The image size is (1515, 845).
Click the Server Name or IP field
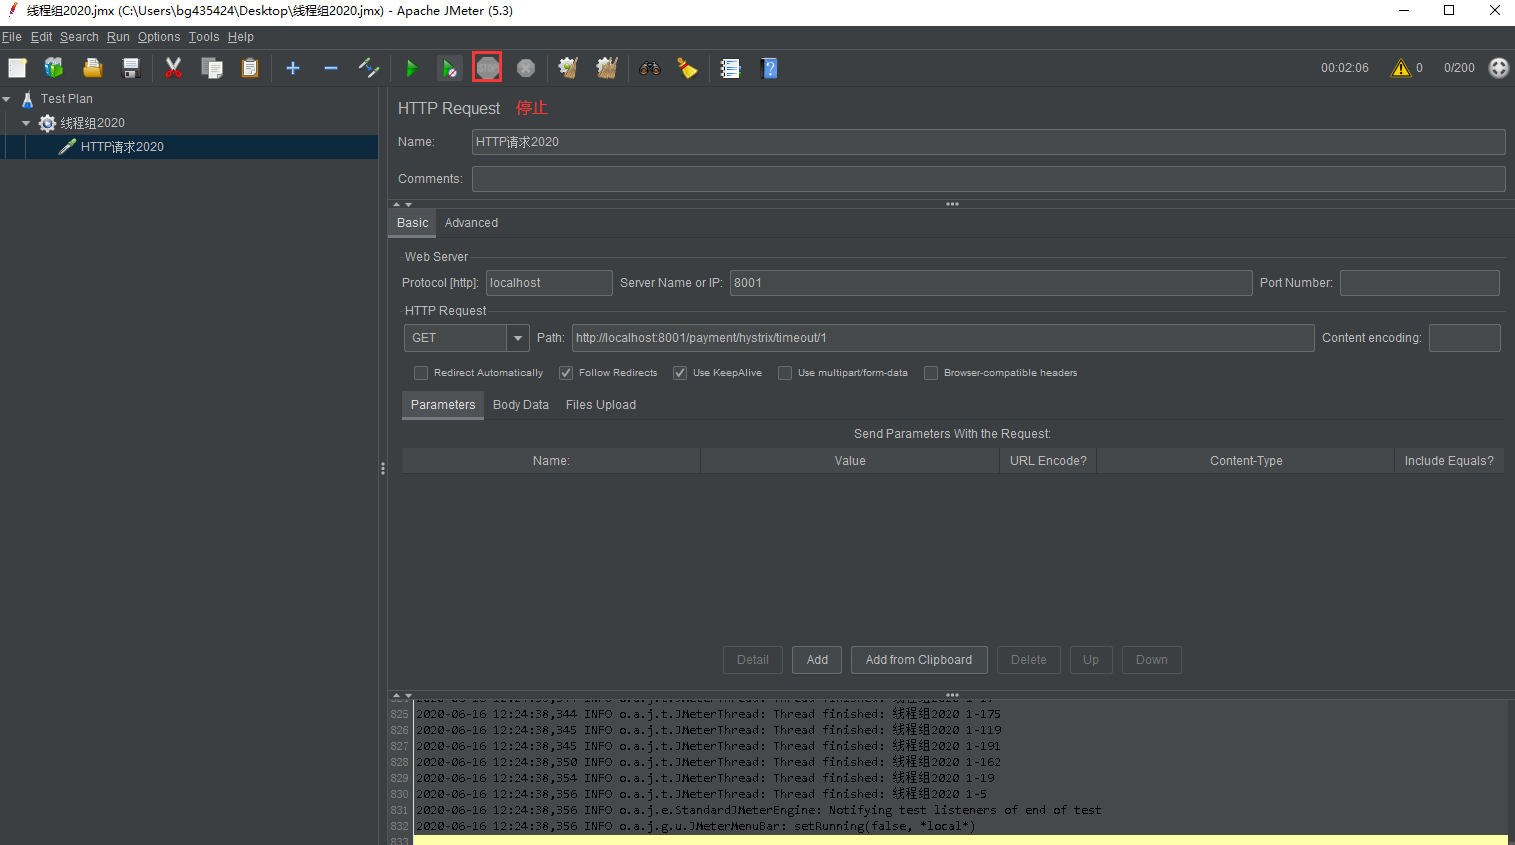click(991, 283)
